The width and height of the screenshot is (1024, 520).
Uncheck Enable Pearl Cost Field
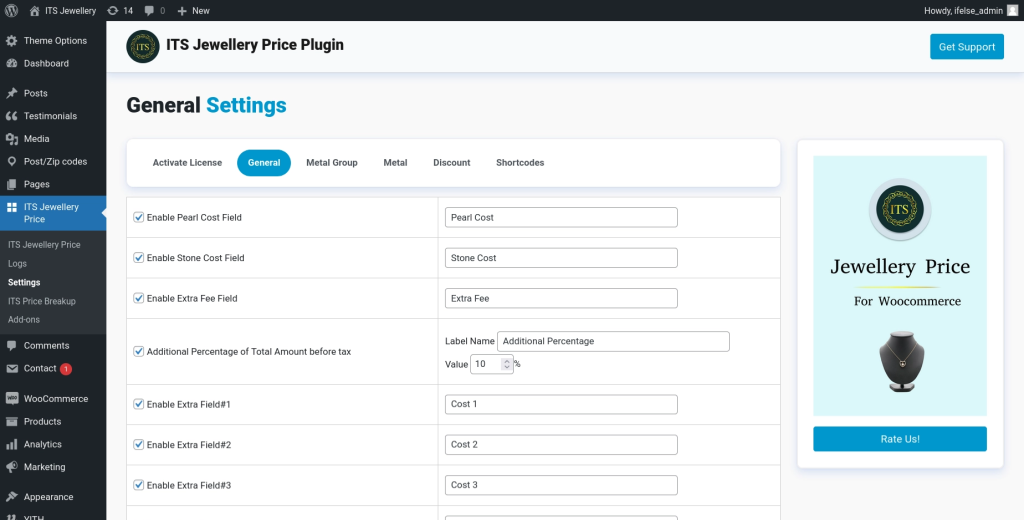pyautogui.click(x=139, y=217)
